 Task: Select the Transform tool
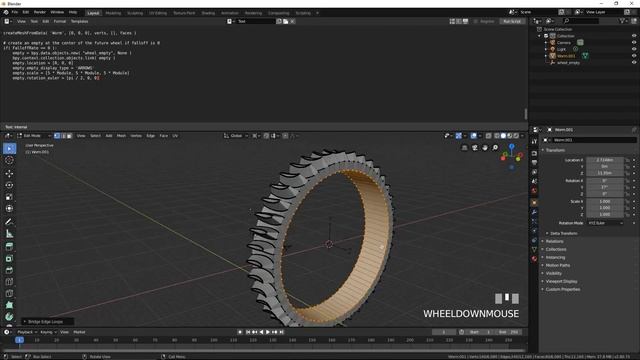[x=9, y=209]
